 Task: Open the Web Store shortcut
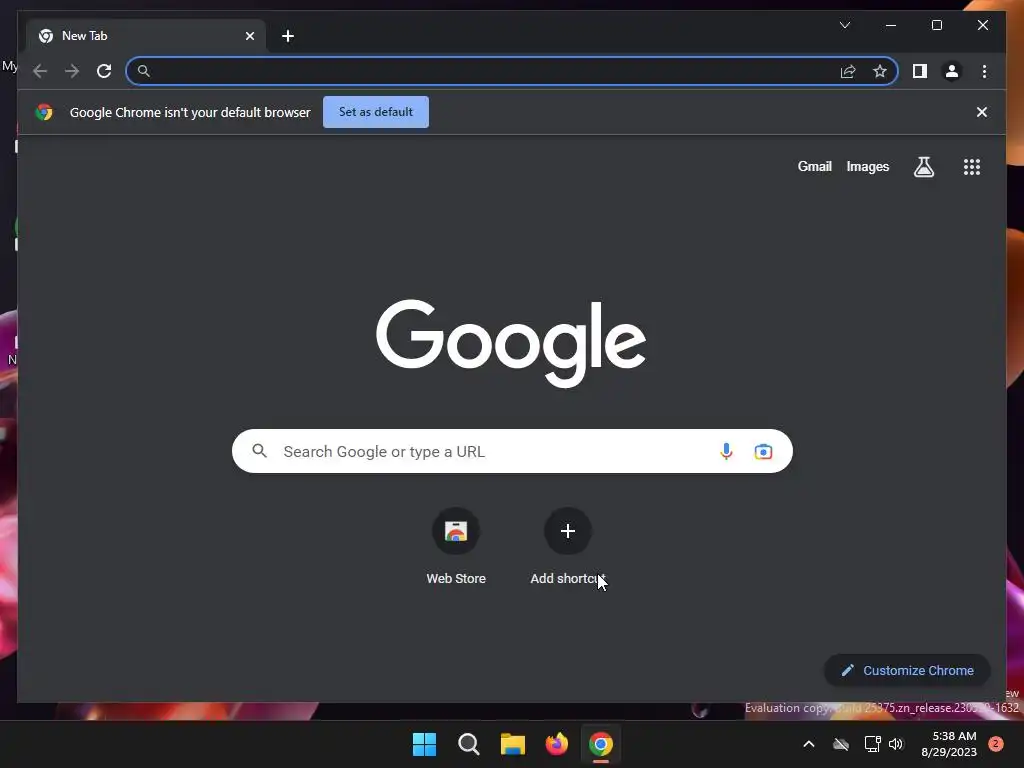(x=456, y=547)
